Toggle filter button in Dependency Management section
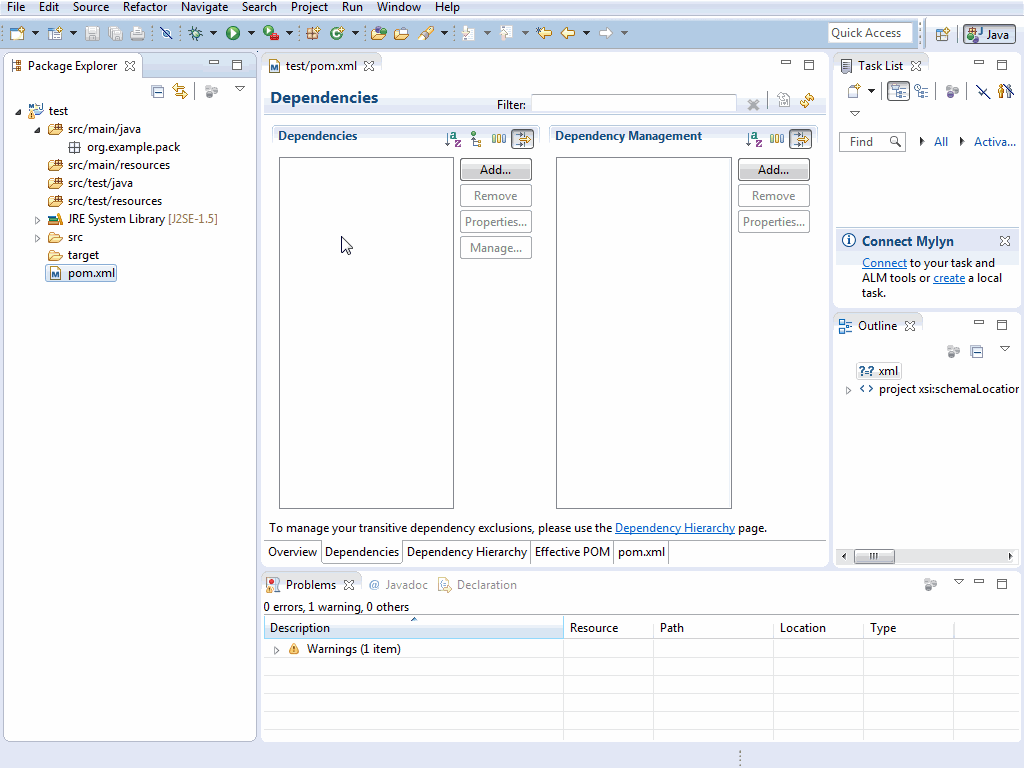 coord(800,139)
